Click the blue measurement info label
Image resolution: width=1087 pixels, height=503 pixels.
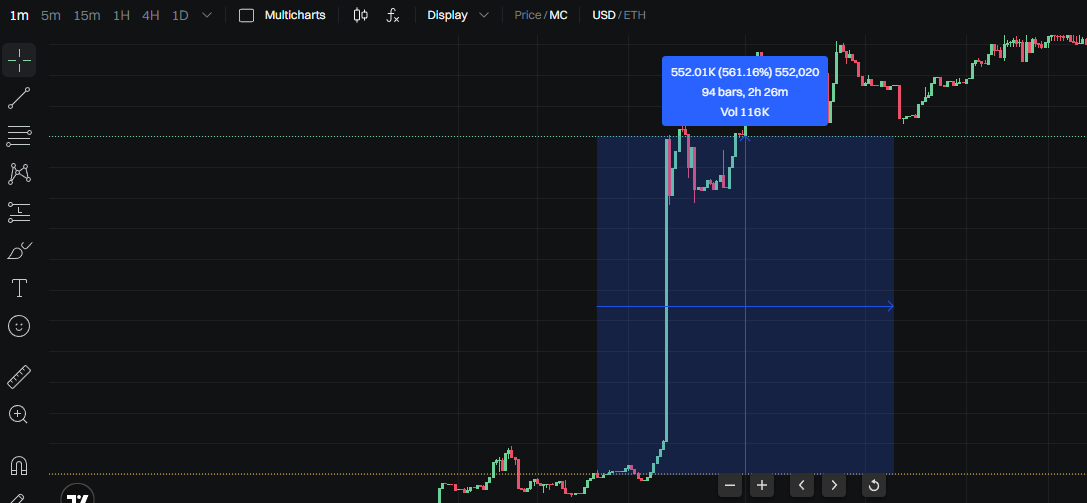[745, 91]
